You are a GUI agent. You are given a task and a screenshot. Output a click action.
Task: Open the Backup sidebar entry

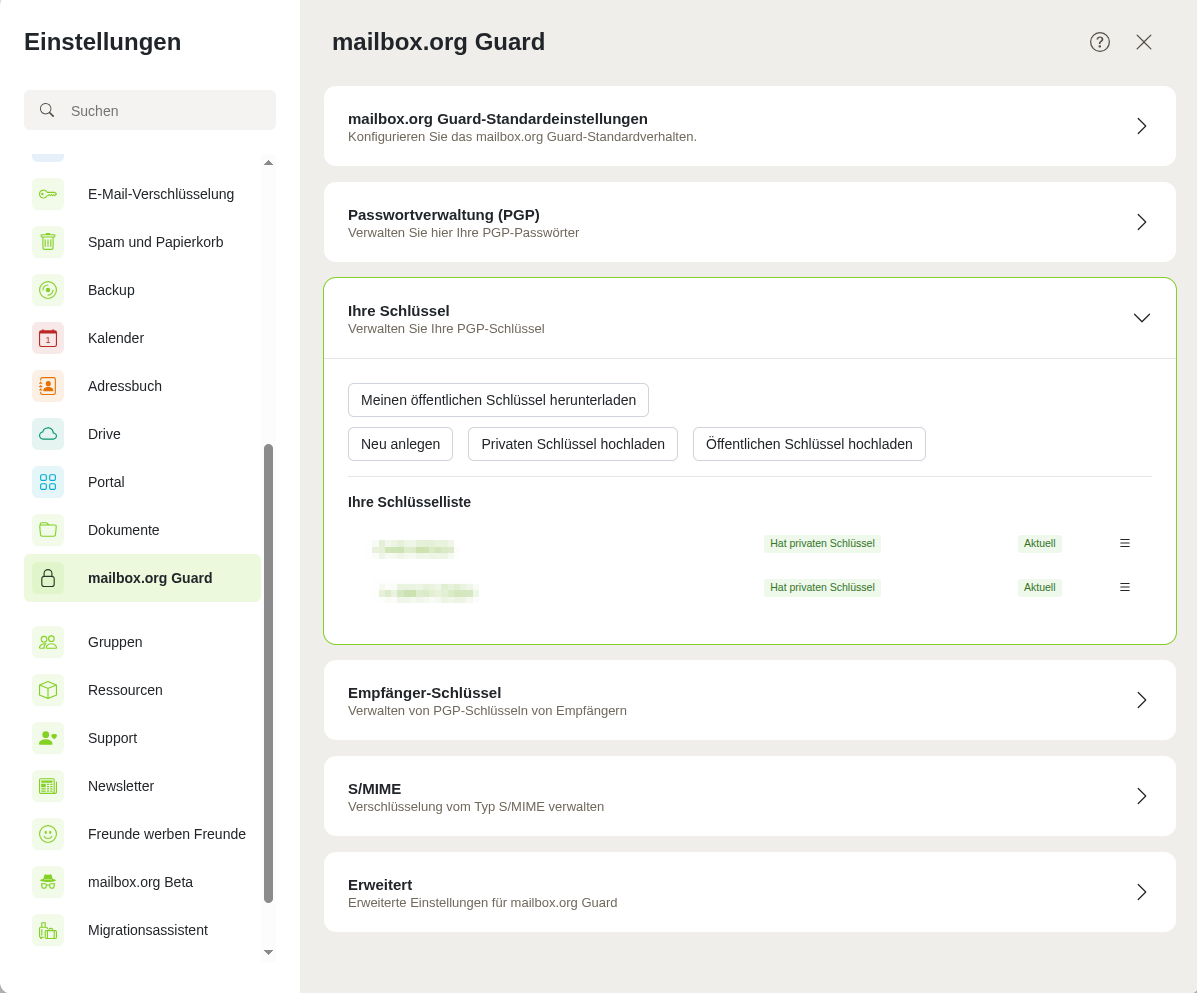click(143, 290)
